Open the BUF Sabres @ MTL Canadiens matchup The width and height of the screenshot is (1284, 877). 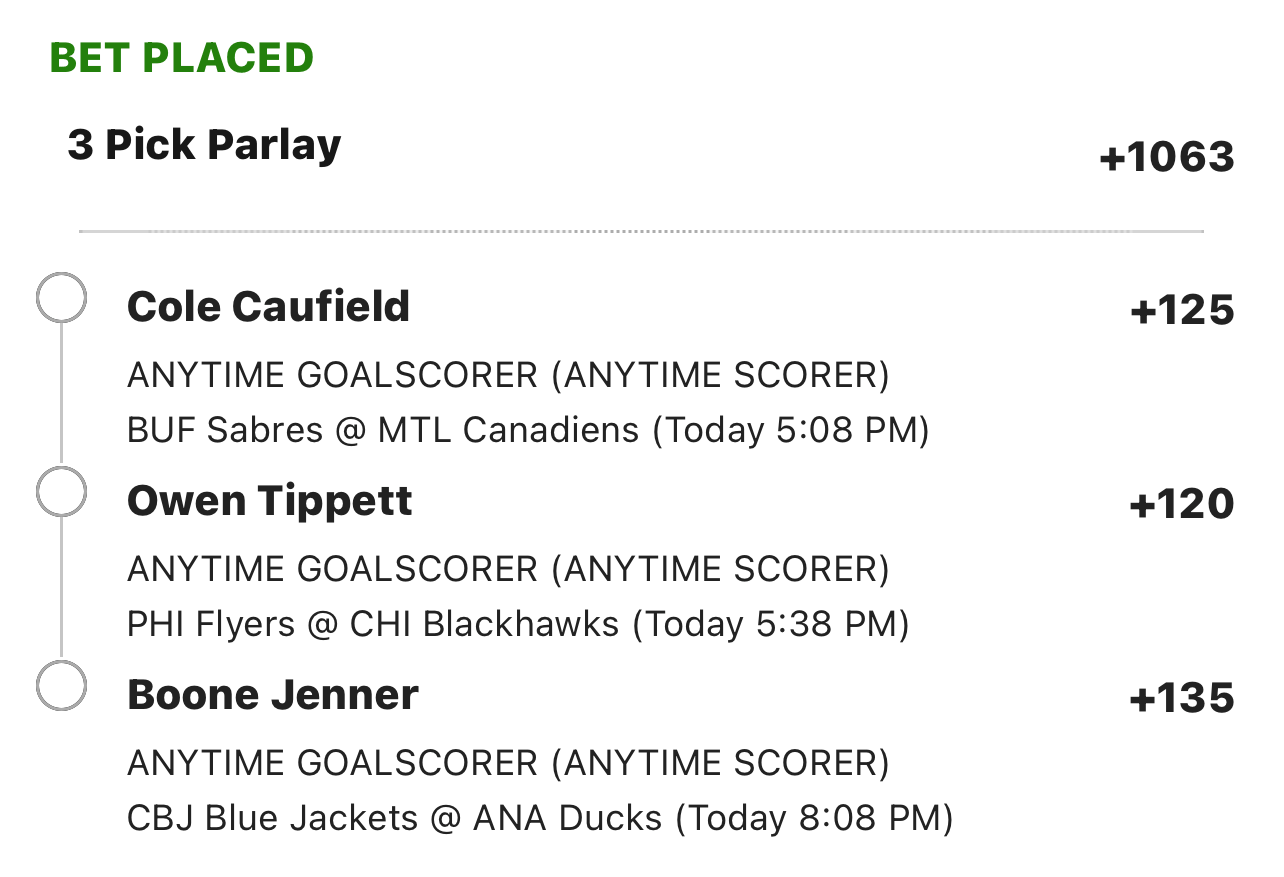pos(383,430)
